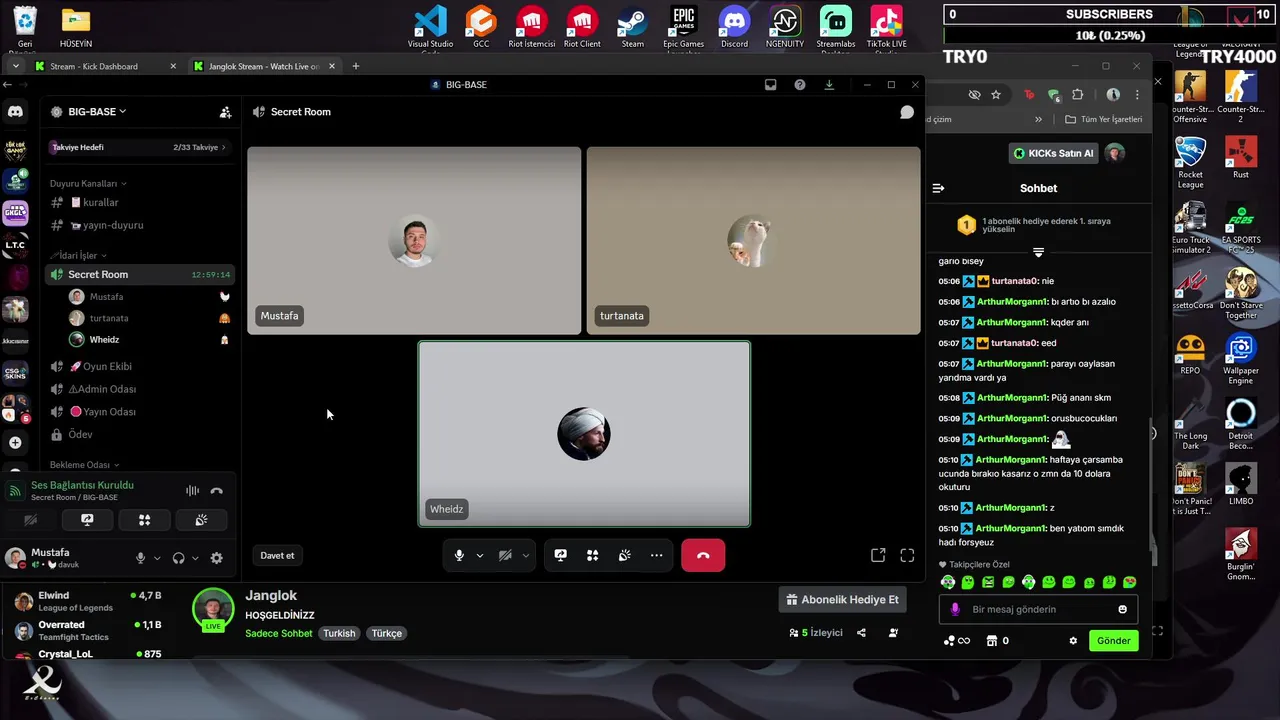Open the Takviye Hedefi boost goal
The width and height of the screenshot is (1280, 720).
point(138,147)
